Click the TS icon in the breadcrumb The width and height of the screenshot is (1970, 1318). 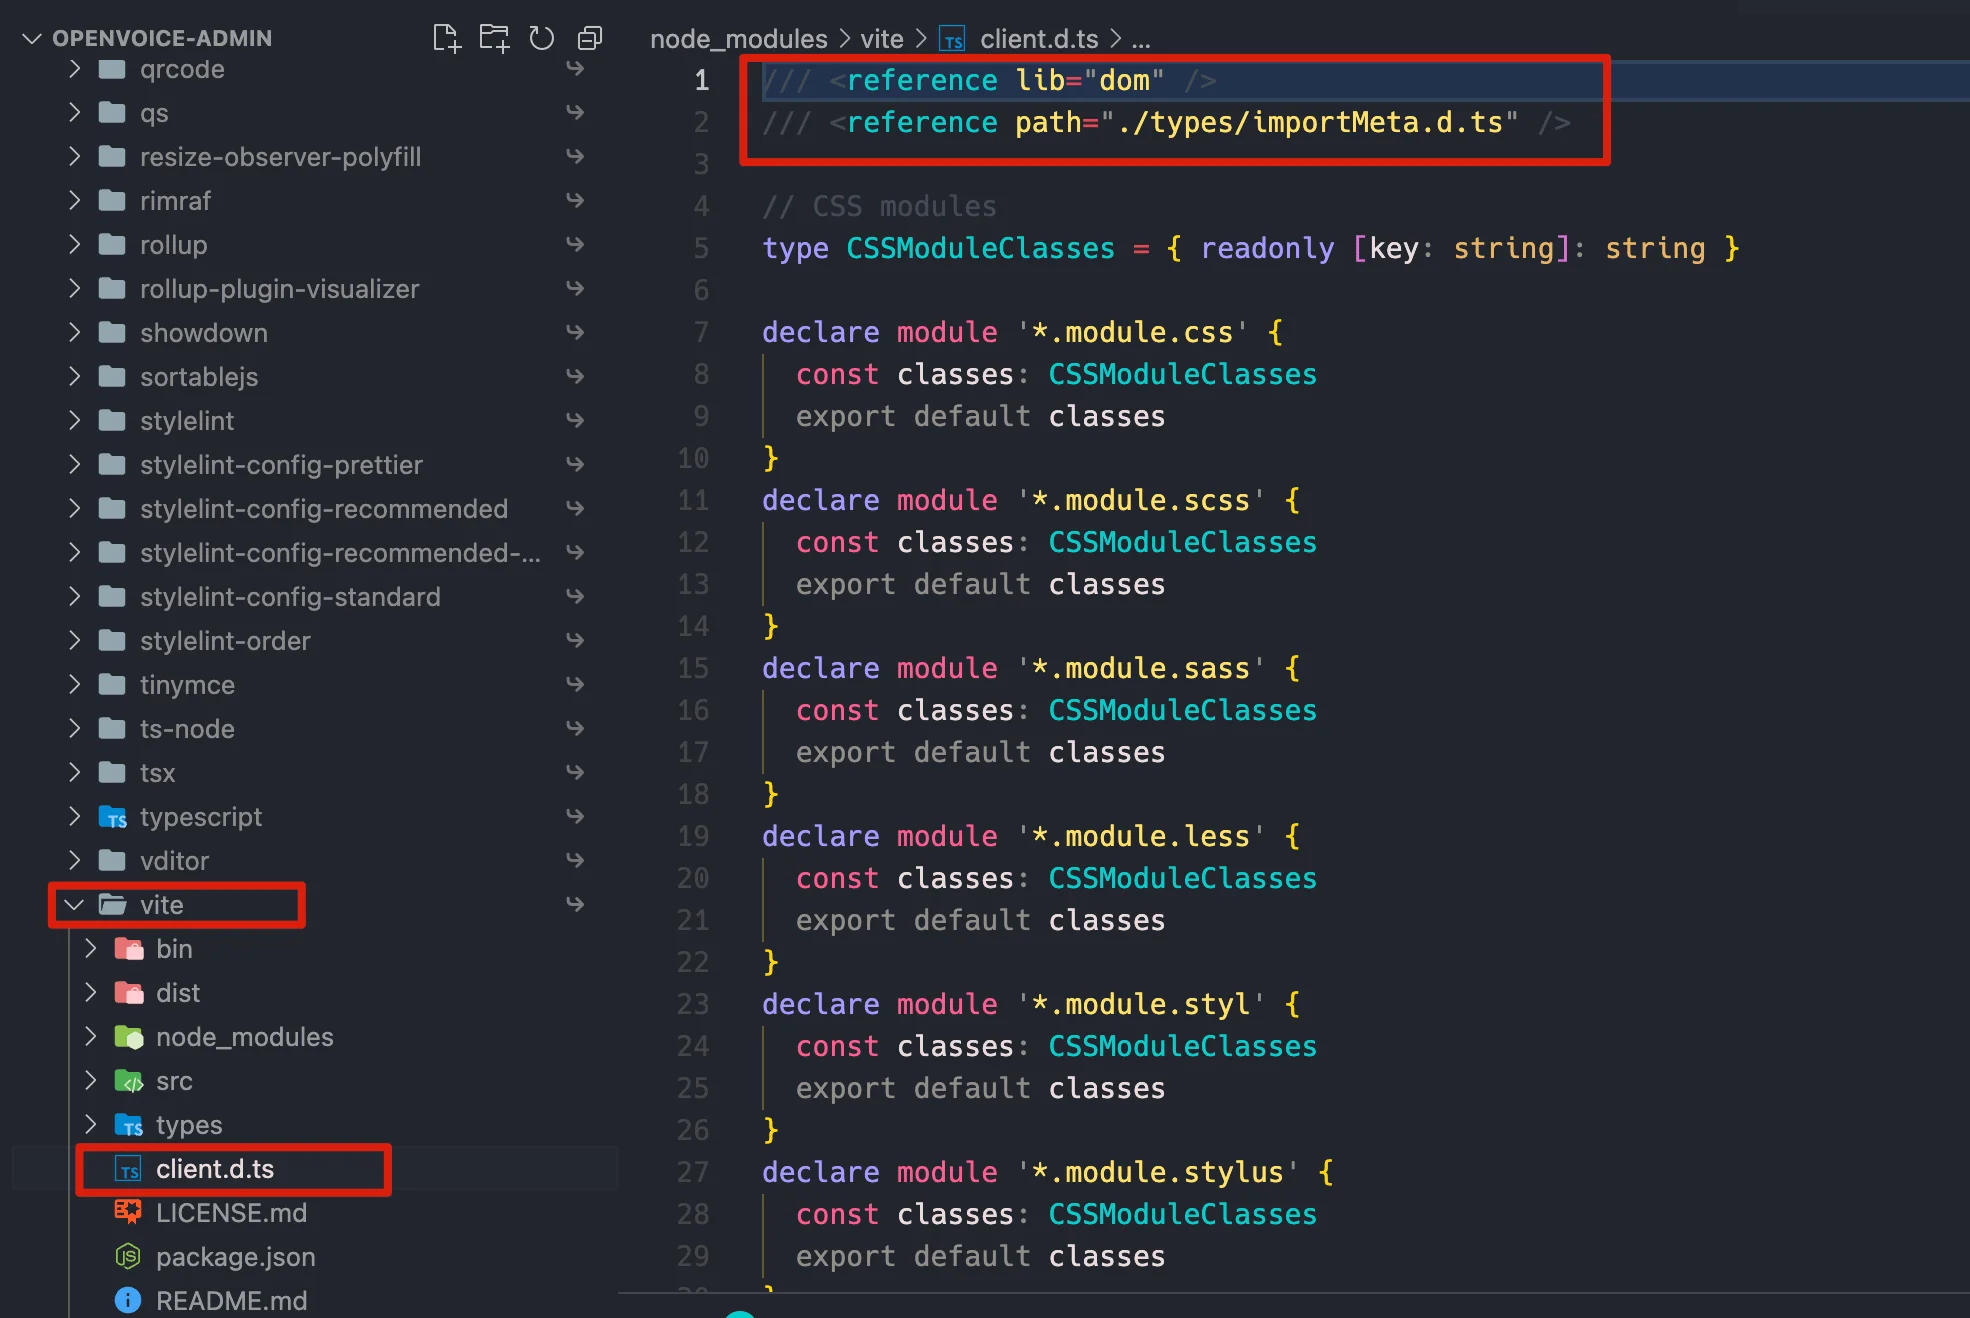[x=952, y=39]
